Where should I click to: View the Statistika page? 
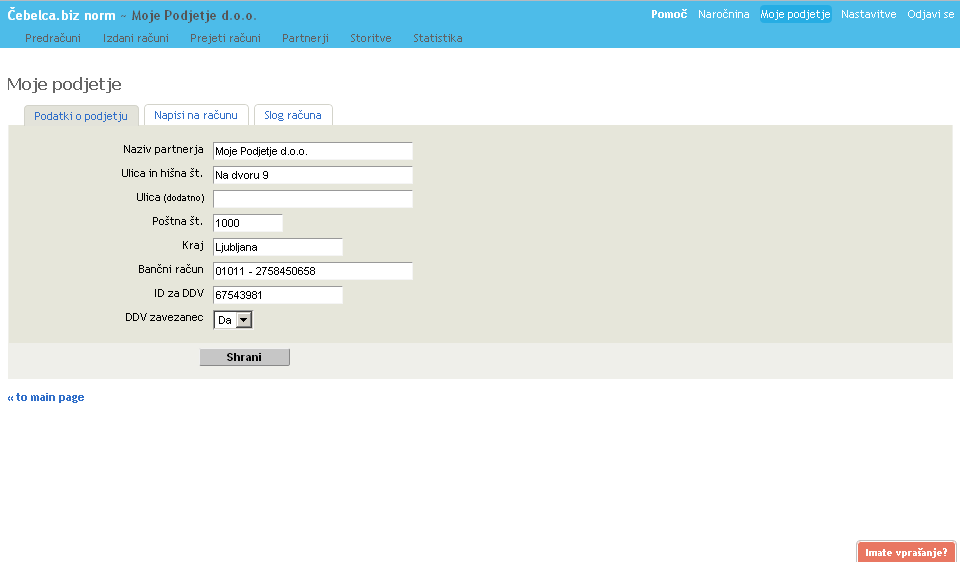[437, 38]
